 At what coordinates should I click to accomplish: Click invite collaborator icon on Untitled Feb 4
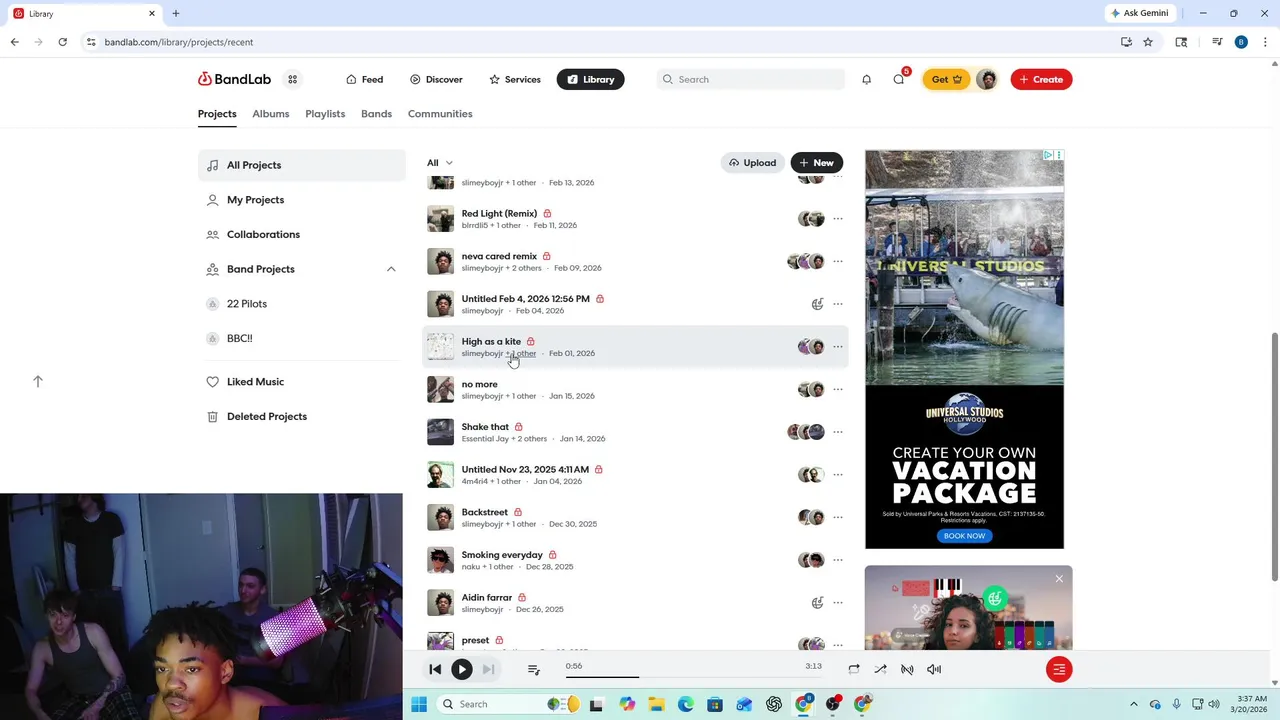click(x=817, y=304)
